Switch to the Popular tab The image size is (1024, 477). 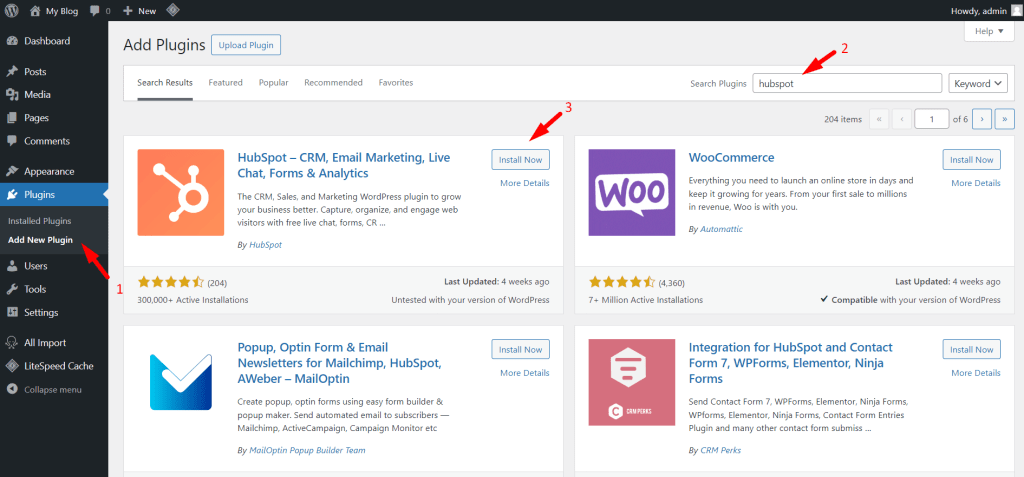point(274,83)
